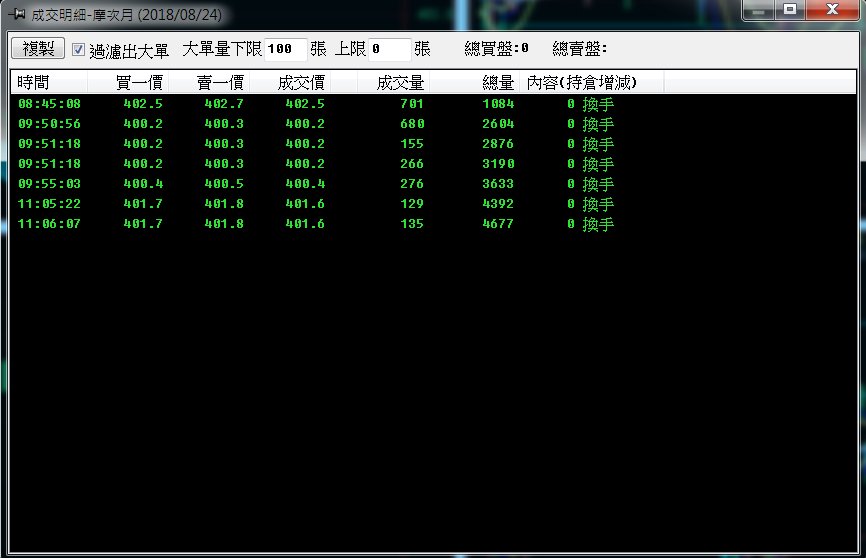Image resolution: width=866 pixels, height=558 pixels.
Task: Select the row timed 11:05:22
Action: (433, 204)
